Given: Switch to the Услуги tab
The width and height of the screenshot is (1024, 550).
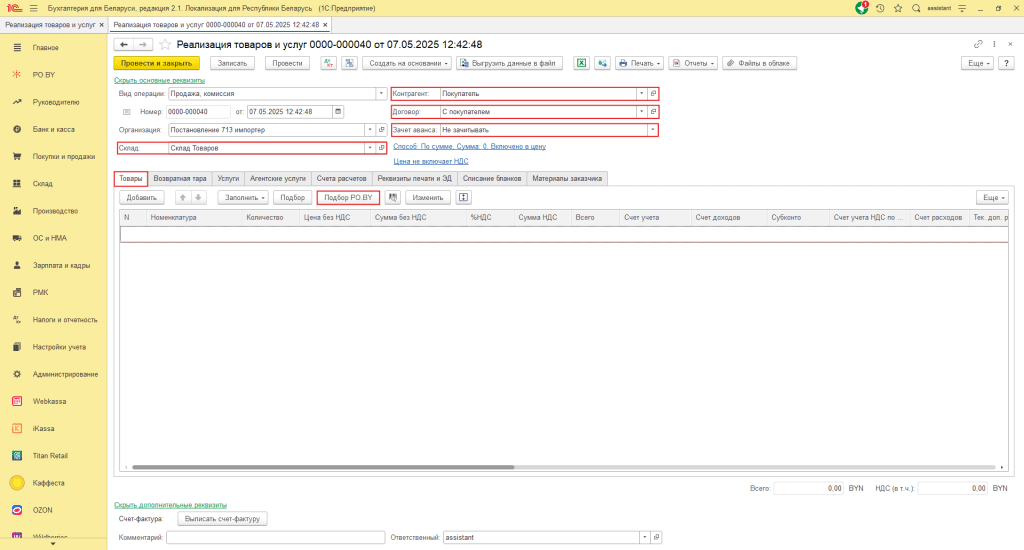Looking at the screenshot, I should [228, 178].
